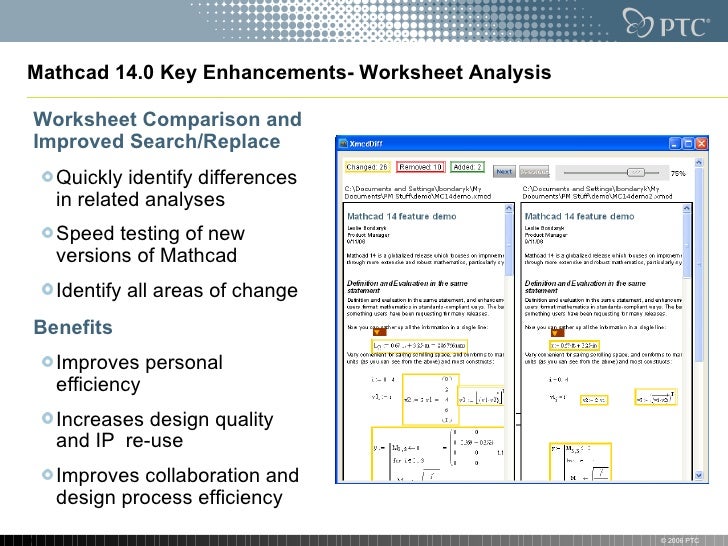Screen dimensions: 728x546
Task: Click bullet 'Identify all areas of change'
Action: (177, 291)
